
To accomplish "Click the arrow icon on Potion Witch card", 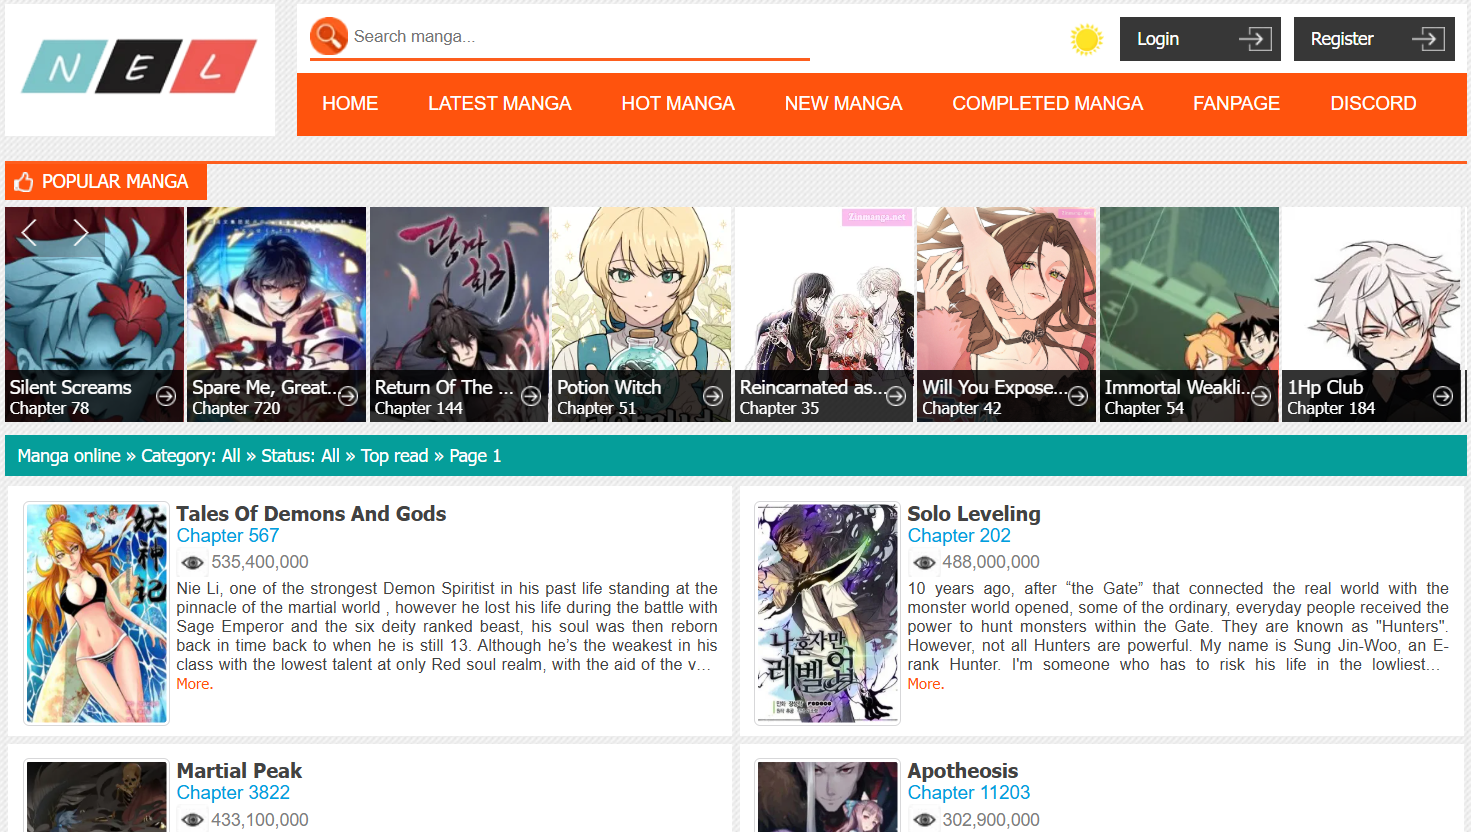I will pyautogui.click(x=713, y=396).
